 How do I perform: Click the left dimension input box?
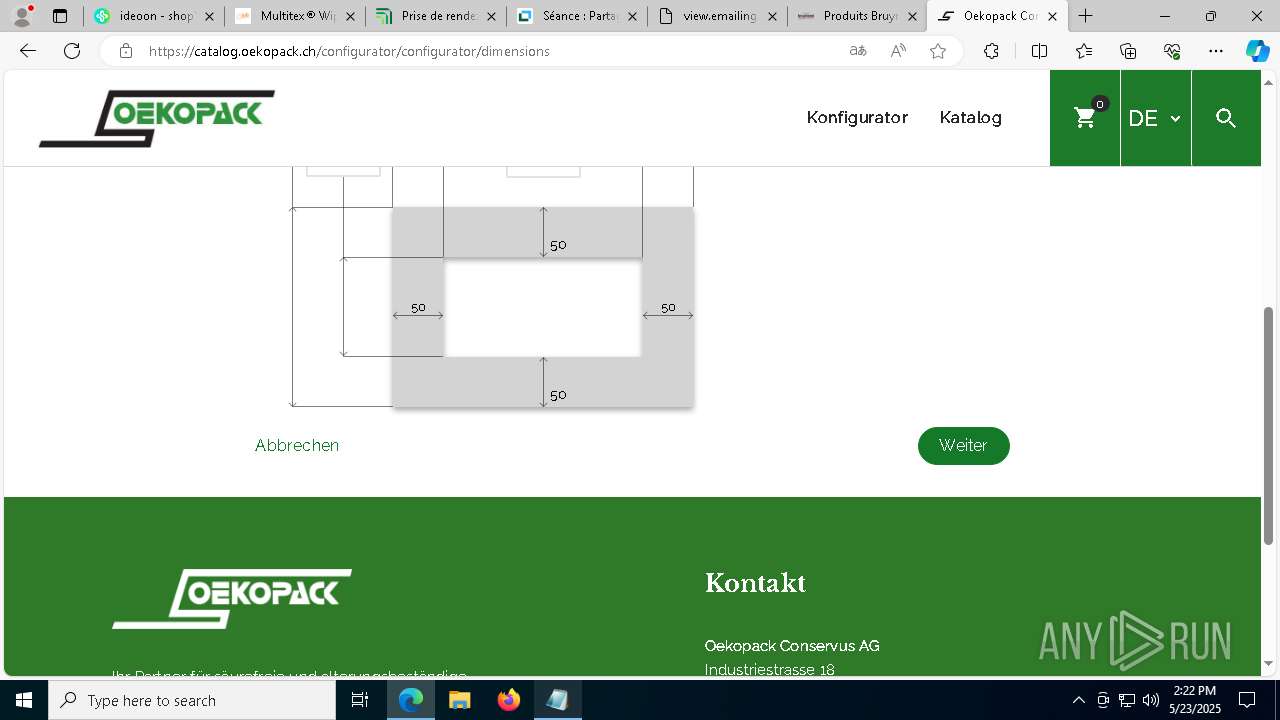coord(343,171)
